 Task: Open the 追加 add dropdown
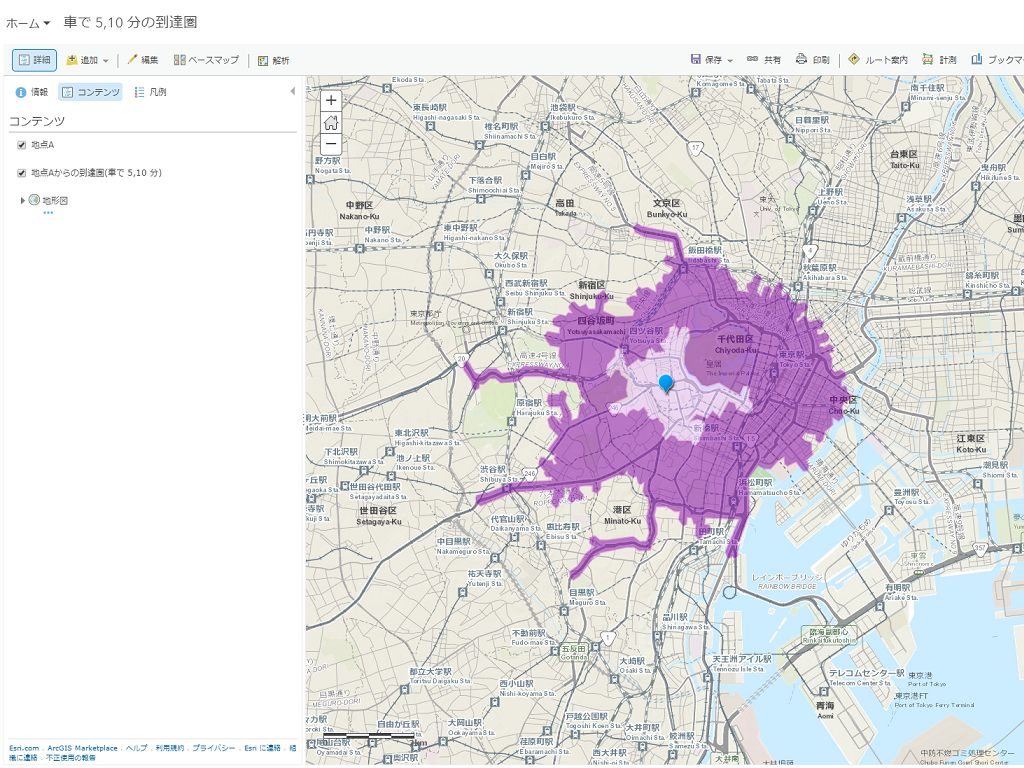(x=88, y=60)
